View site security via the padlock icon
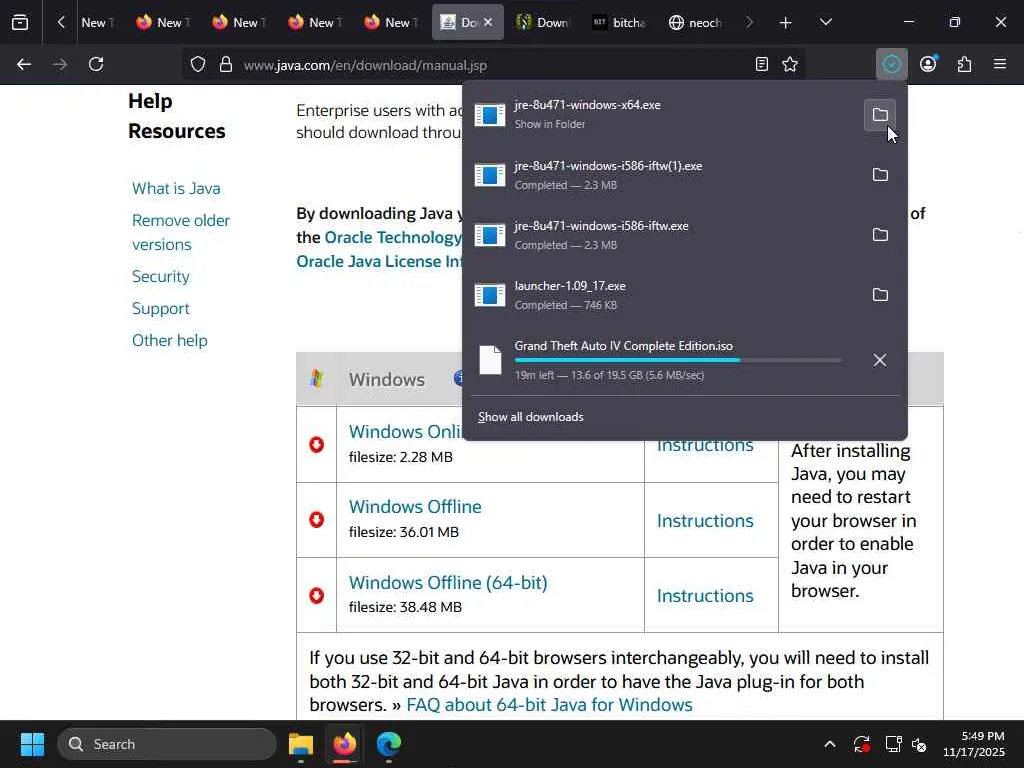Screen dimensions: 1024x768 coord(226,65)
